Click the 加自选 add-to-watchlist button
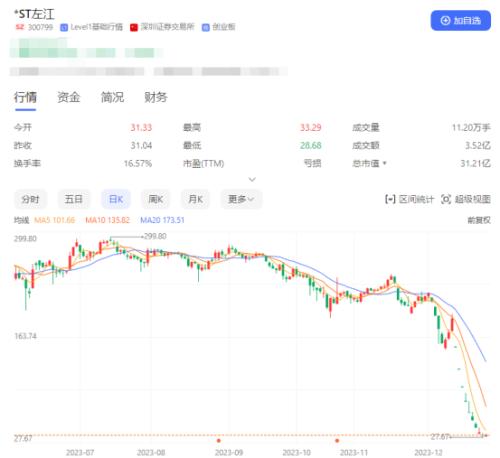Image resolution: width=500 pixels, height=458 pixels. [460, 21]
